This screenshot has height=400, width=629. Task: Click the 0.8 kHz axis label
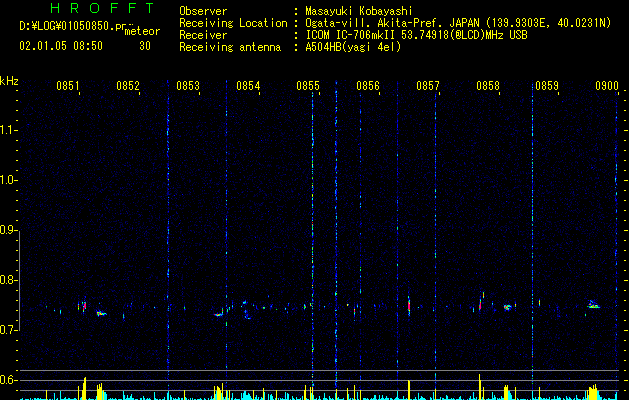point(8,280)
